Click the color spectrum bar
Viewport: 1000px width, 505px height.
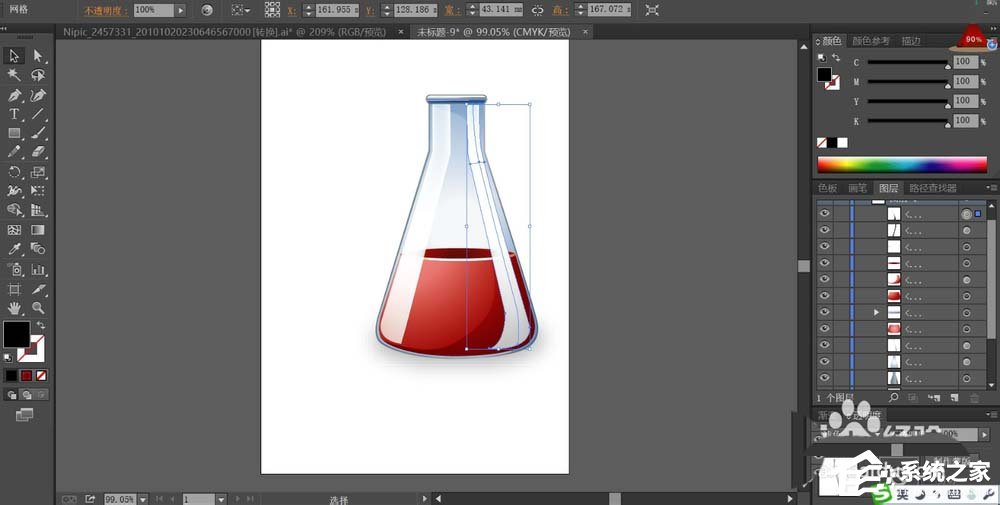coord(902,165)
